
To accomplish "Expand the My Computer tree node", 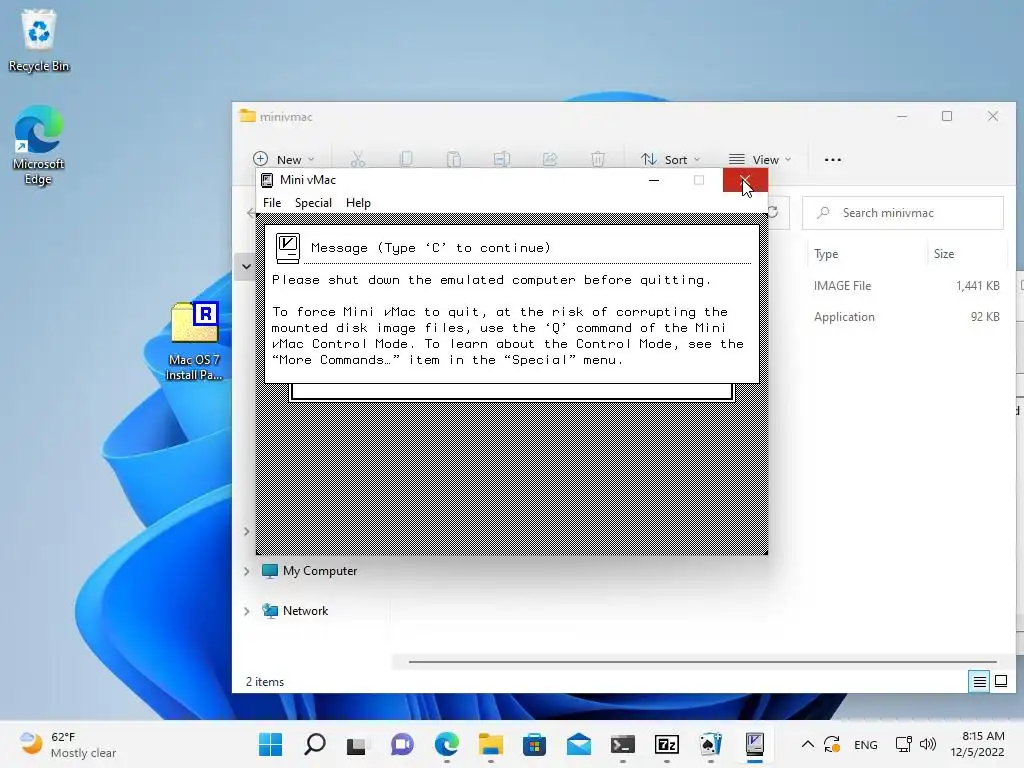I will pos(246,571).
